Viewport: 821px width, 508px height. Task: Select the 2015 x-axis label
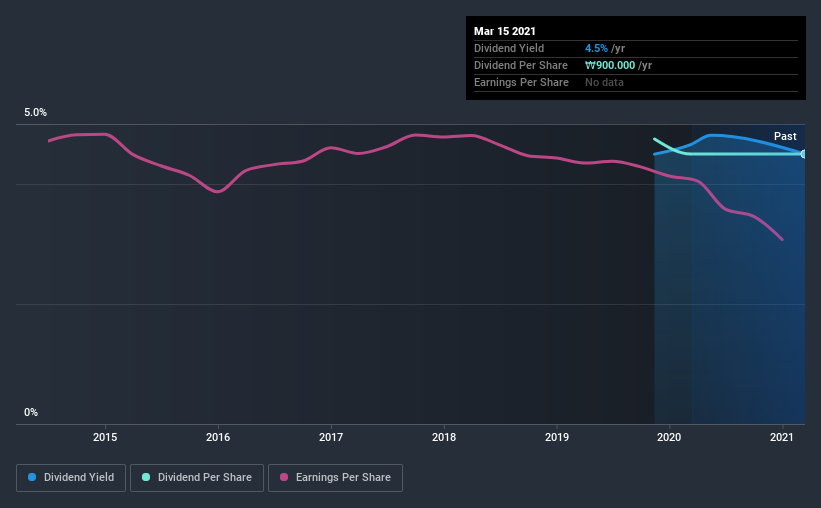pyautogui.click(x=105, y=437)
